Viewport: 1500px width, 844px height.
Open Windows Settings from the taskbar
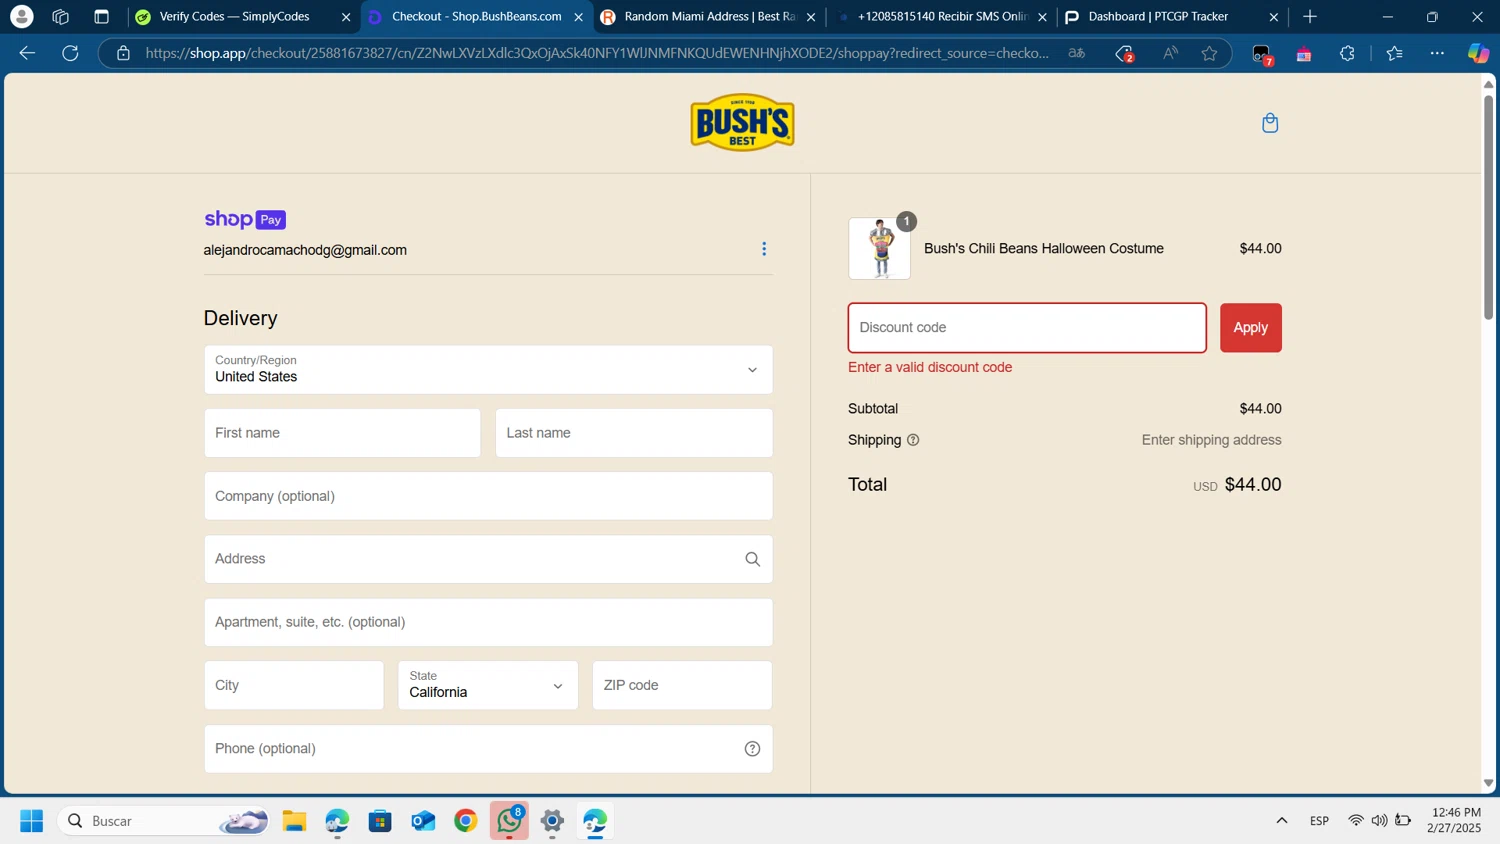pos(552,821)
